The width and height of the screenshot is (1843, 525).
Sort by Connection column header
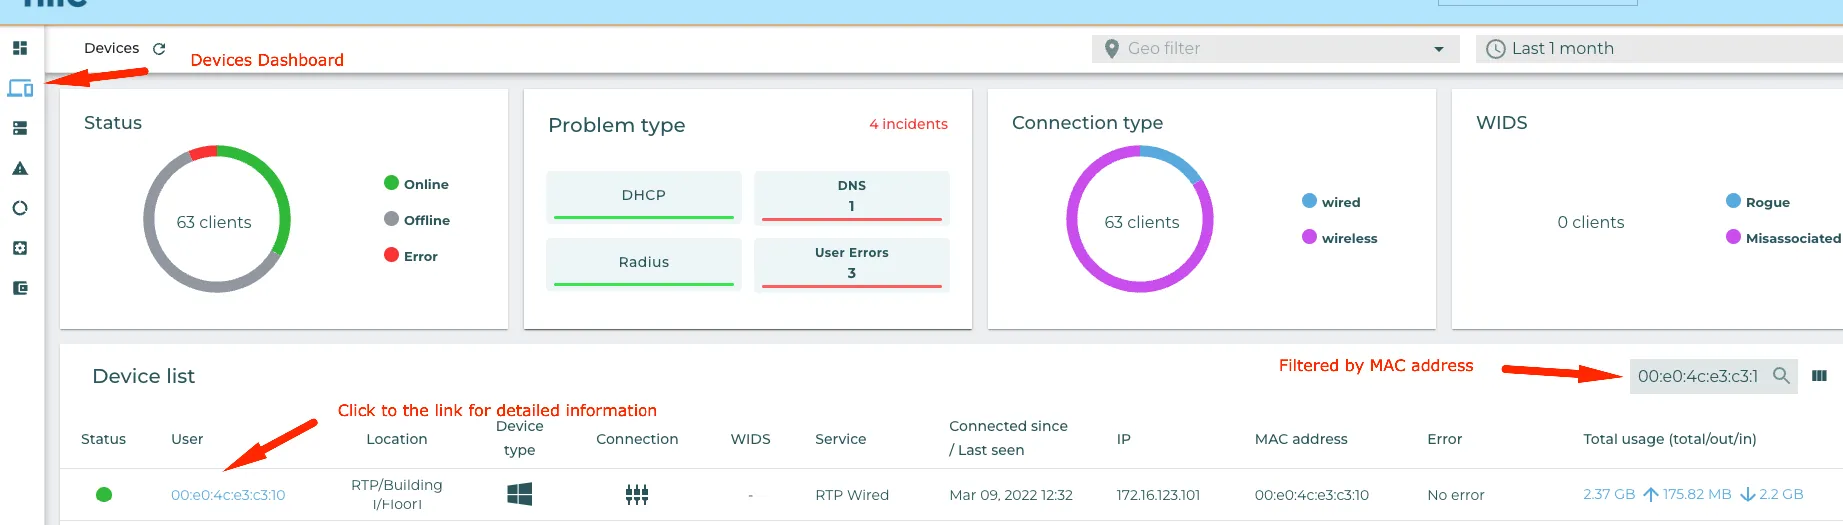pyautogui.click(x=637, y=439)
